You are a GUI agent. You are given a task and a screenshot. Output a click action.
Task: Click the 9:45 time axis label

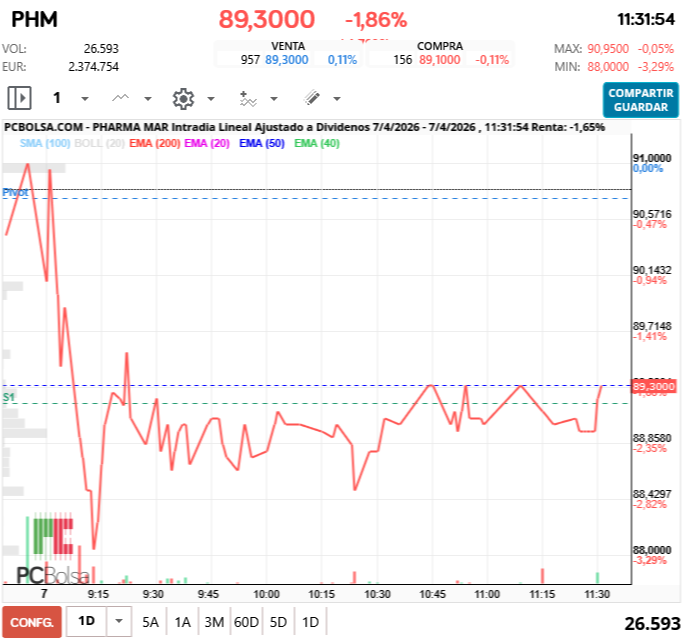(208, 594)
